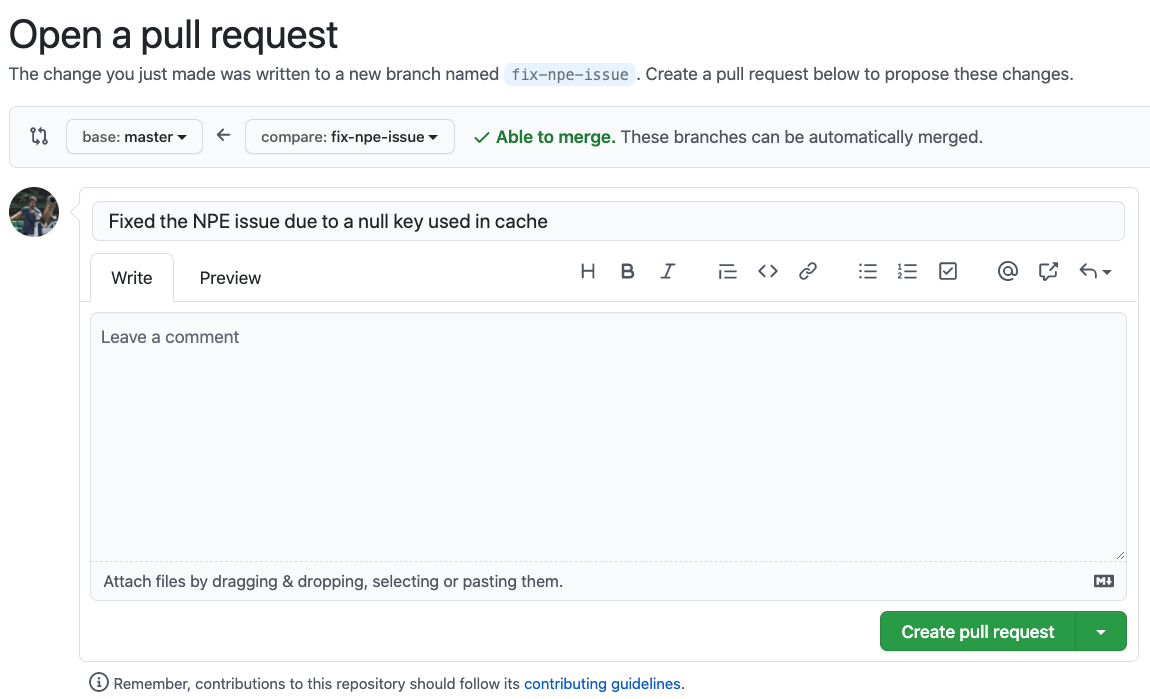Image resolution: width=1150 pixels, height=699 pixels.
Task: Apply Heading formatting in the comment toolbar
Action: [587, 270]
